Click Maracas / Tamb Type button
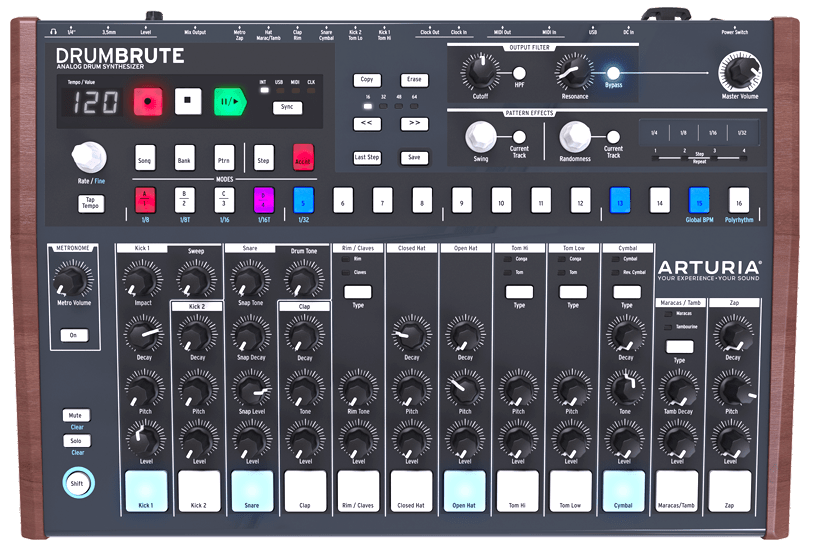Viewport: 813px width, 547px height. pyautogui.click(x=680, y=346)
